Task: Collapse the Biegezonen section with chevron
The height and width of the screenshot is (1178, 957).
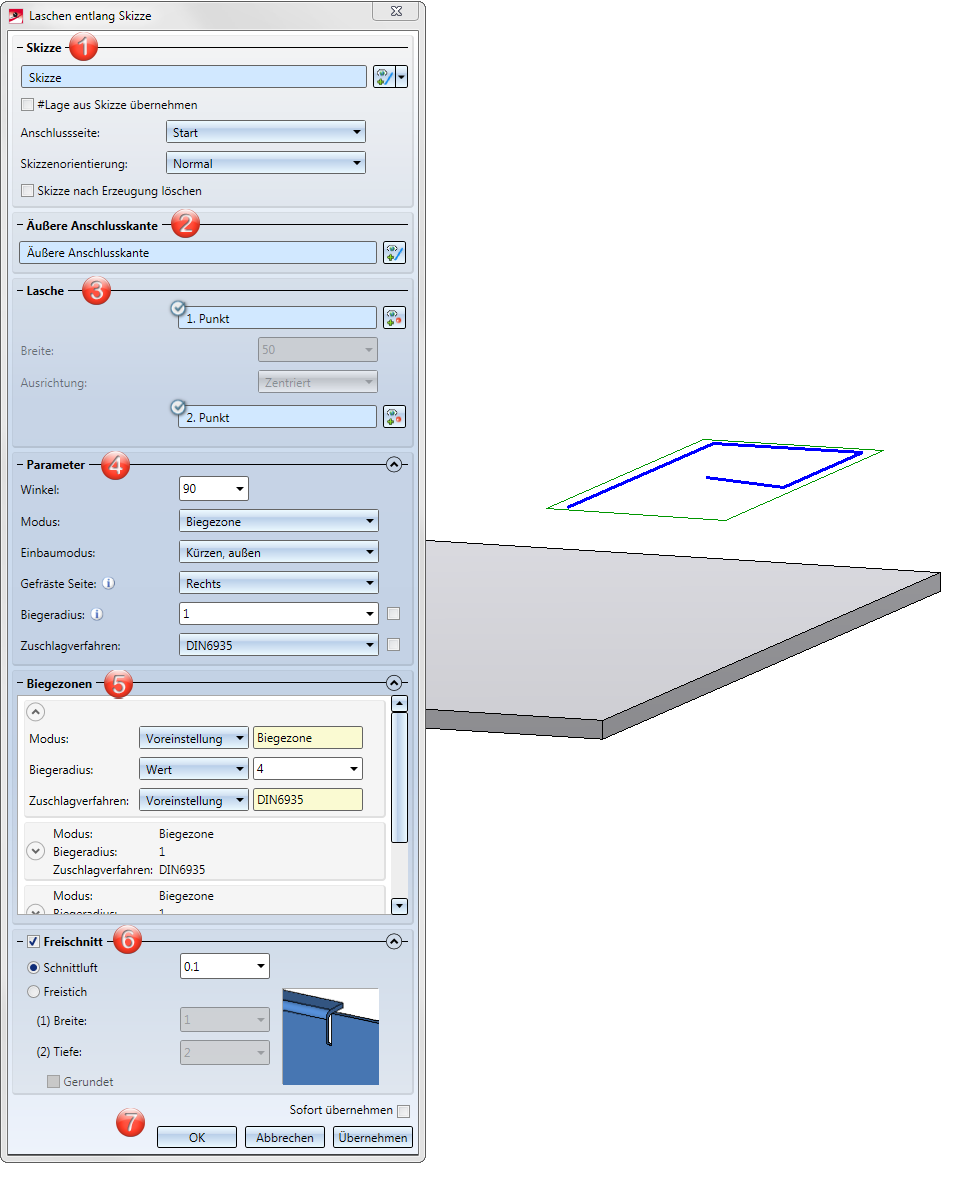Action: pyautogui.click(x=394, y=683)
